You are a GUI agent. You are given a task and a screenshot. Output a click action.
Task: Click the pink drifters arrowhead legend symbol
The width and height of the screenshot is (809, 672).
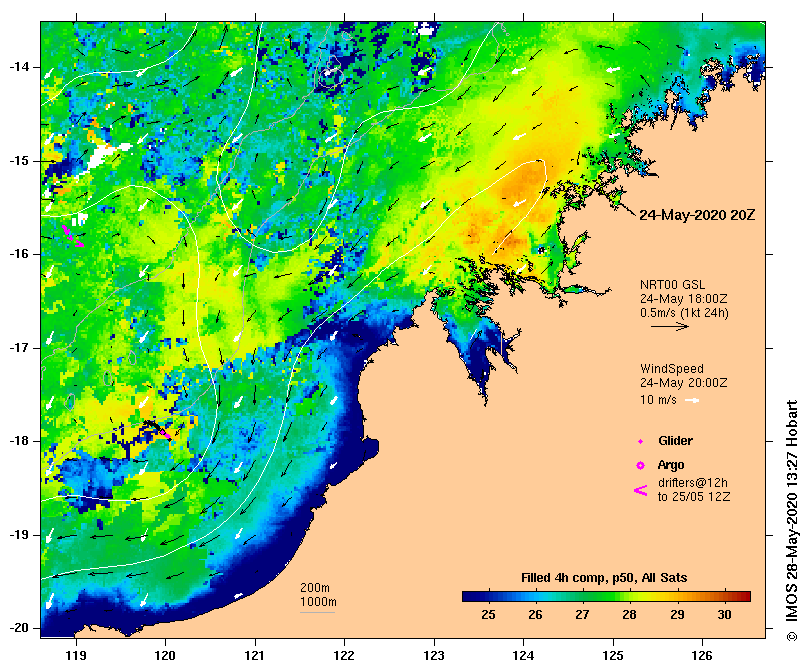(640, 490)
